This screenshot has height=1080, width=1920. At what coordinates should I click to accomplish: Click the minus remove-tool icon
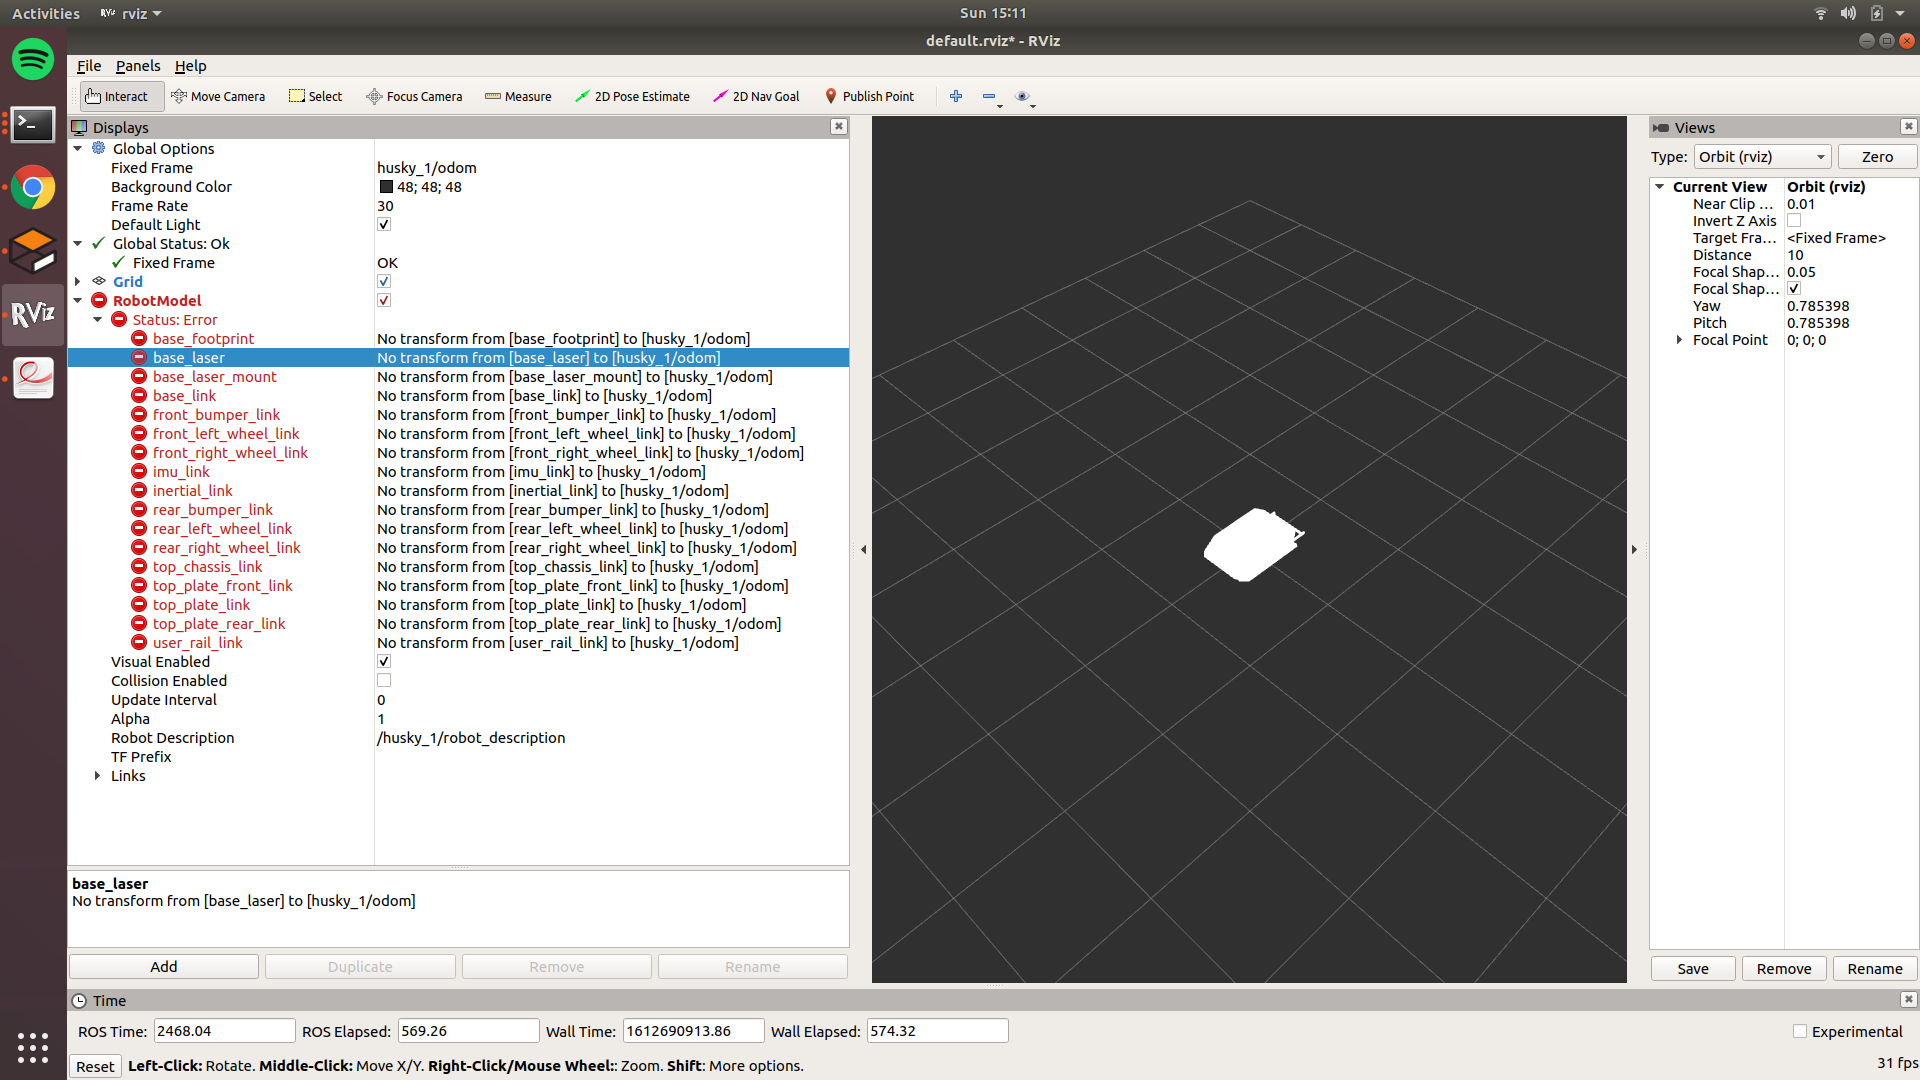[x=989, y=96]
